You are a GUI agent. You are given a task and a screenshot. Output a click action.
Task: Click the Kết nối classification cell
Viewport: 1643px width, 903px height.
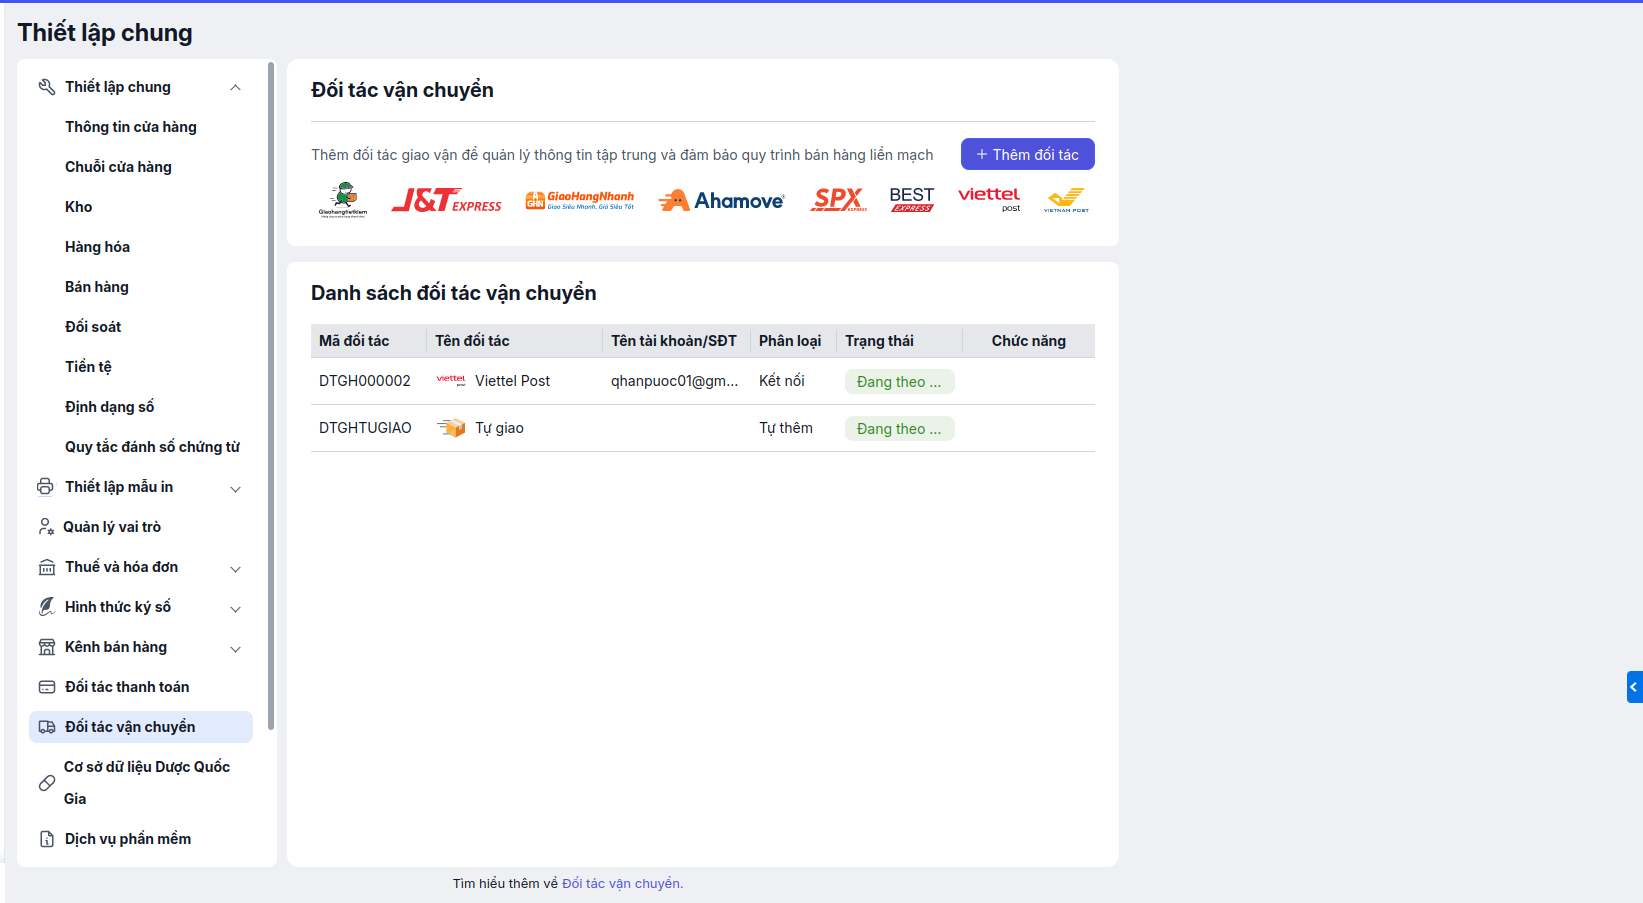pyautogui.click(x=782, y=381)
